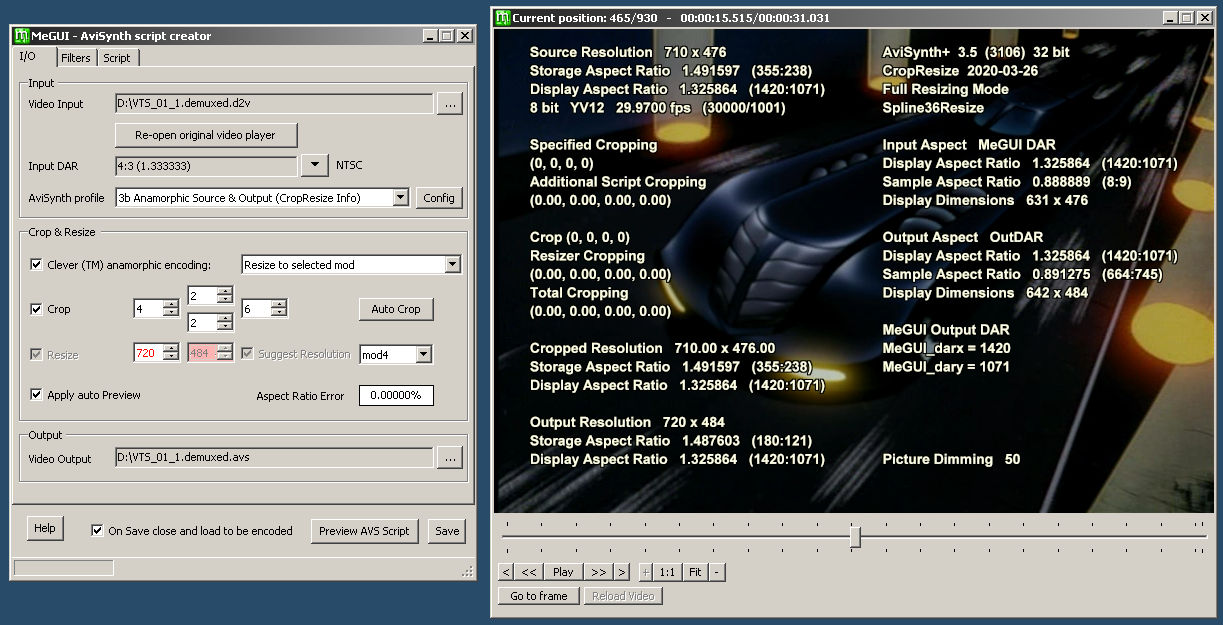Open the mod4 dropdown
Image resolution: width=1223 pixels, height=625 pixels.
coord(424,354)
